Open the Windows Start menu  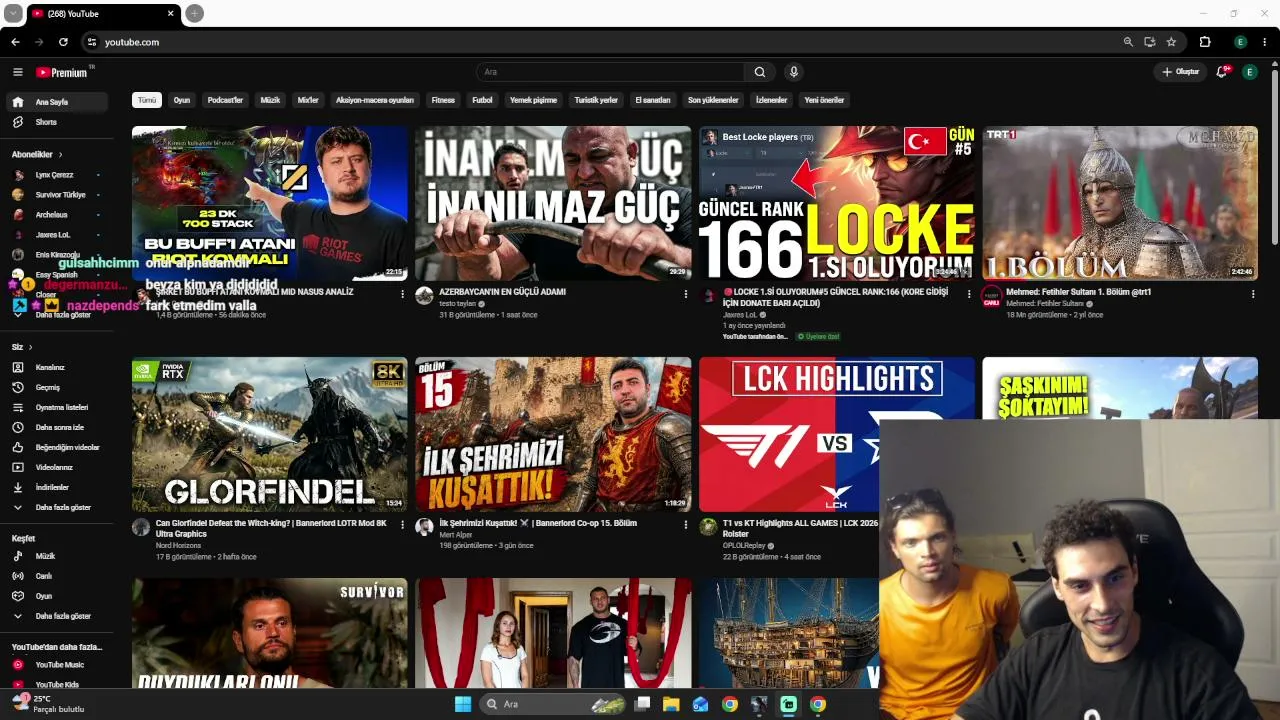tap(463, 704)
